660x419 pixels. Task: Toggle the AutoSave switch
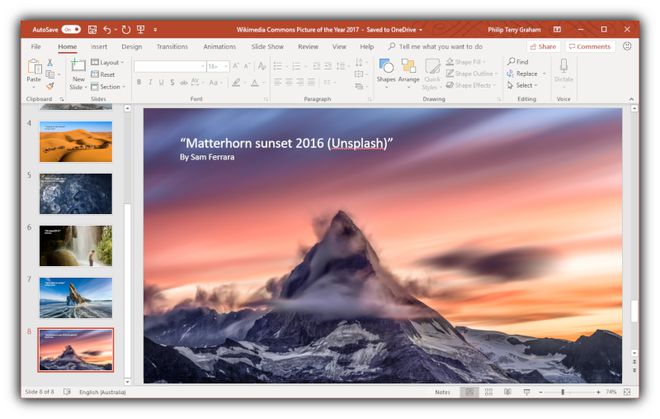click(x=71, y=29)
